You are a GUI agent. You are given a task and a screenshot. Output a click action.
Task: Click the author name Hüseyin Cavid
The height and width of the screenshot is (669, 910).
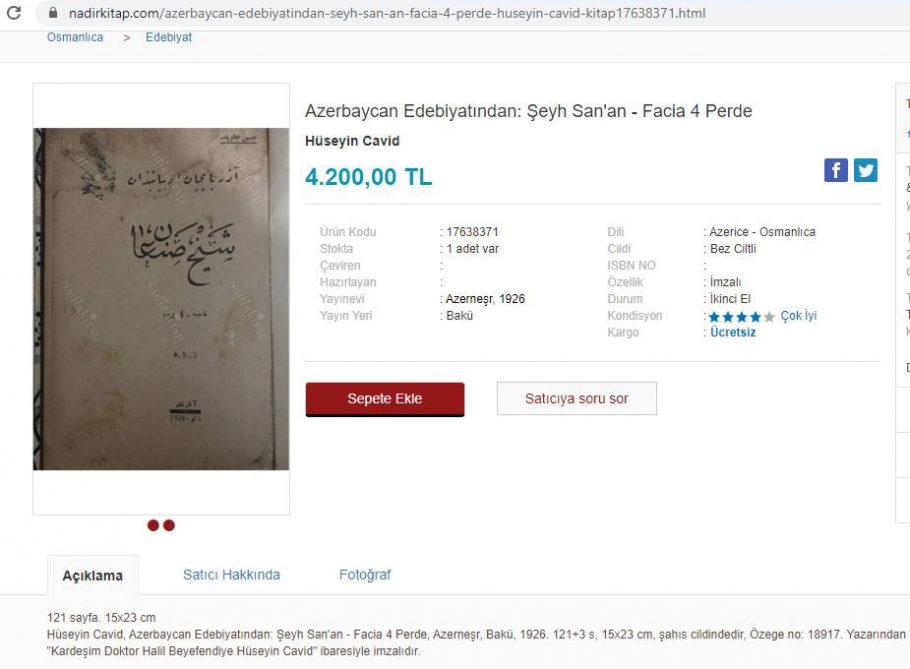pyautogui.click(x=352, y=142)
